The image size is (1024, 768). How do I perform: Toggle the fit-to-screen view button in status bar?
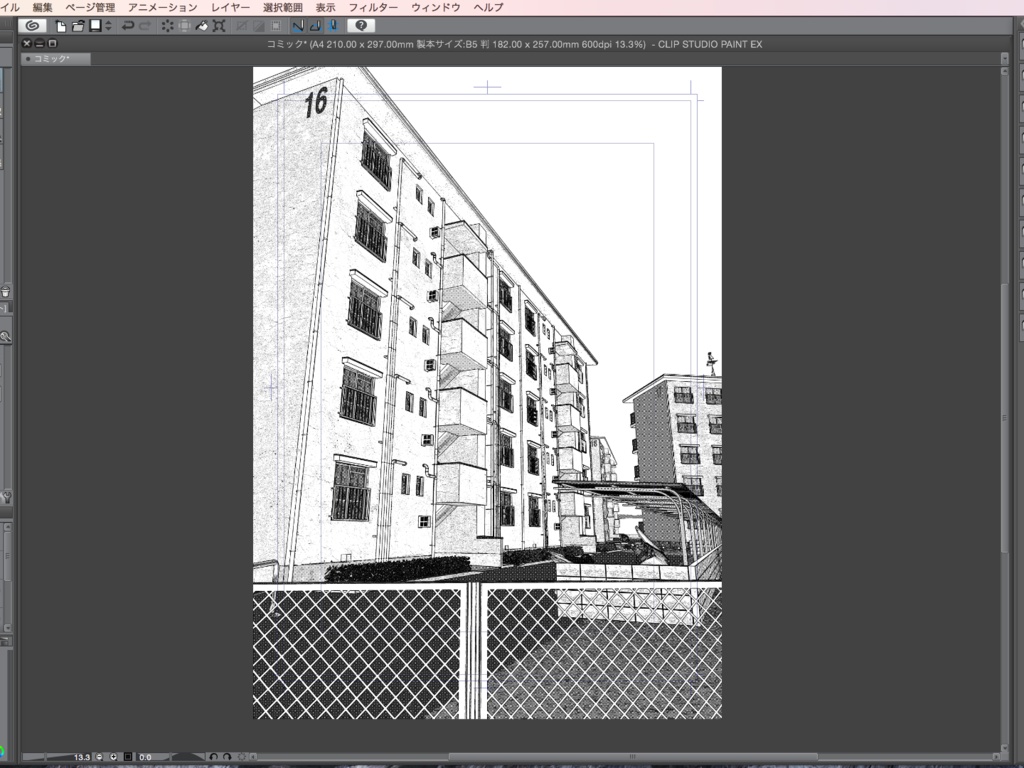[x=127, y=757]
